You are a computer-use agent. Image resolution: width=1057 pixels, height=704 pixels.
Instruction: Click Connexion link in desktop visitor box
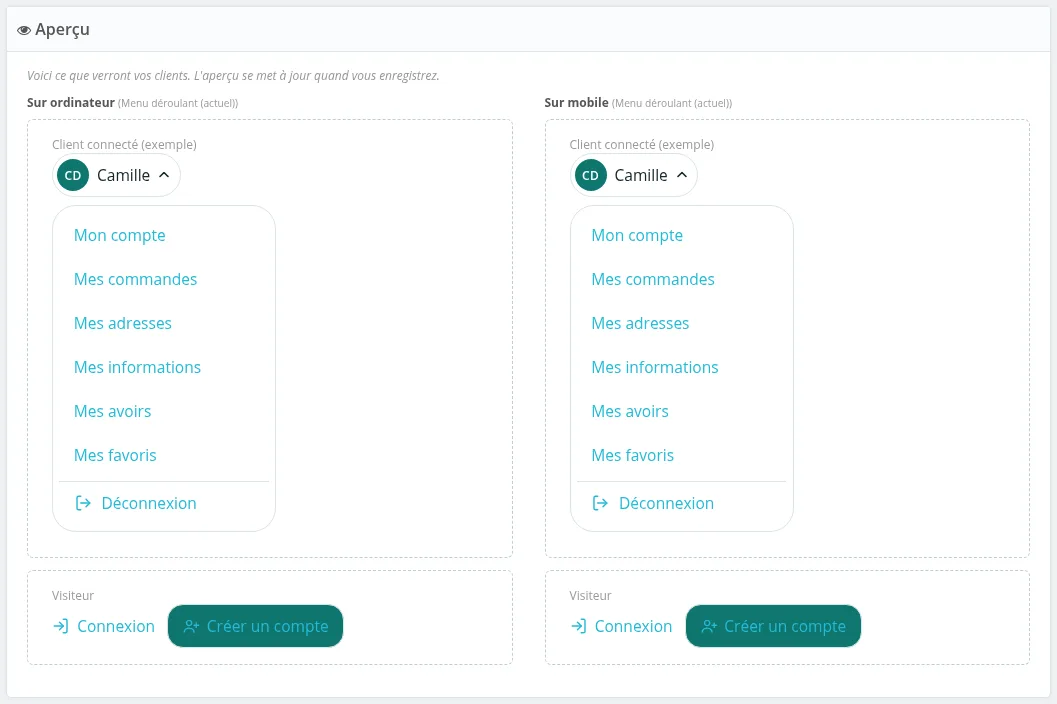pyautogui.click(x=104, y=626)
